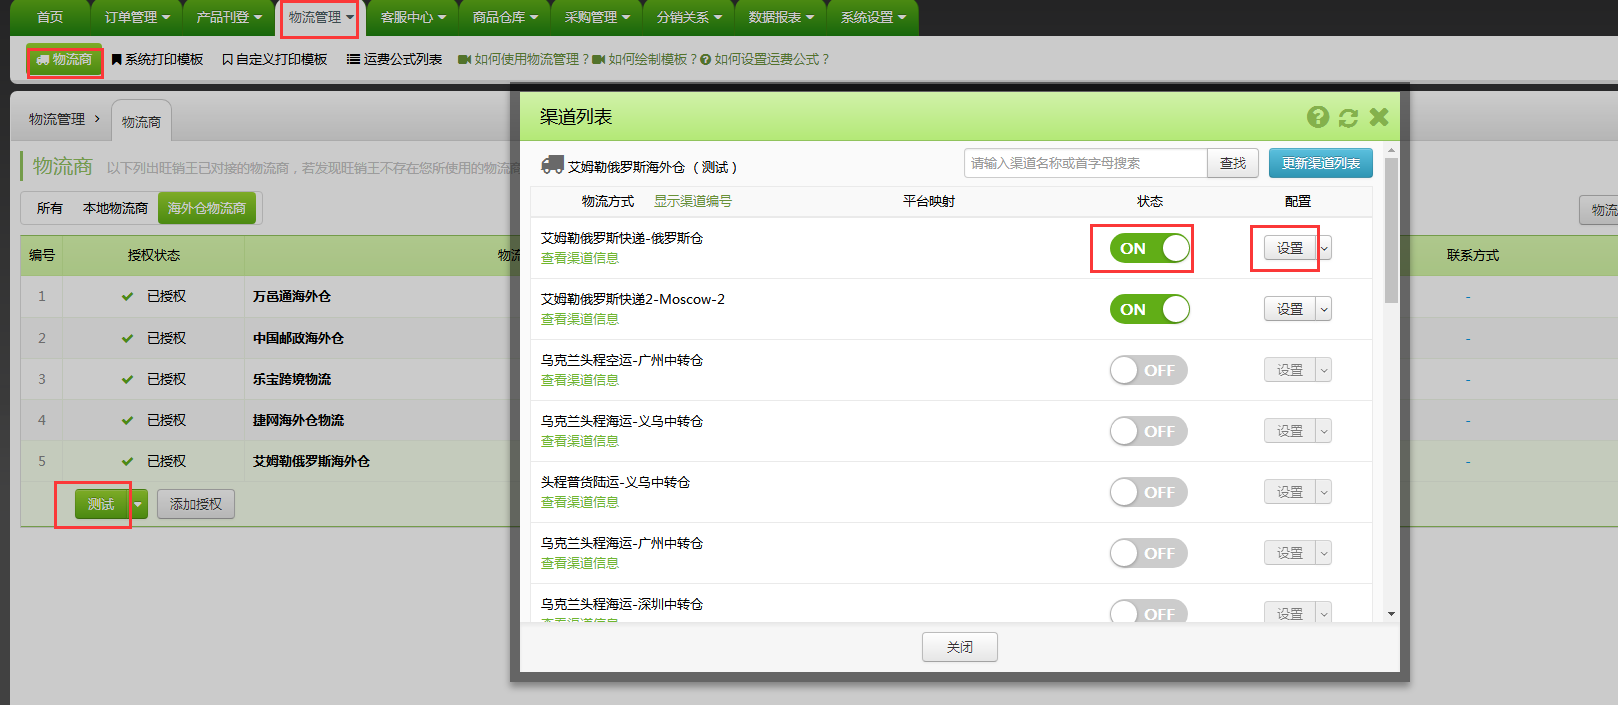Close the 渠道列表 dialog with the X icon
Screen dimensions: 1618x705
pyautogui.click(x=1379, y=117)
